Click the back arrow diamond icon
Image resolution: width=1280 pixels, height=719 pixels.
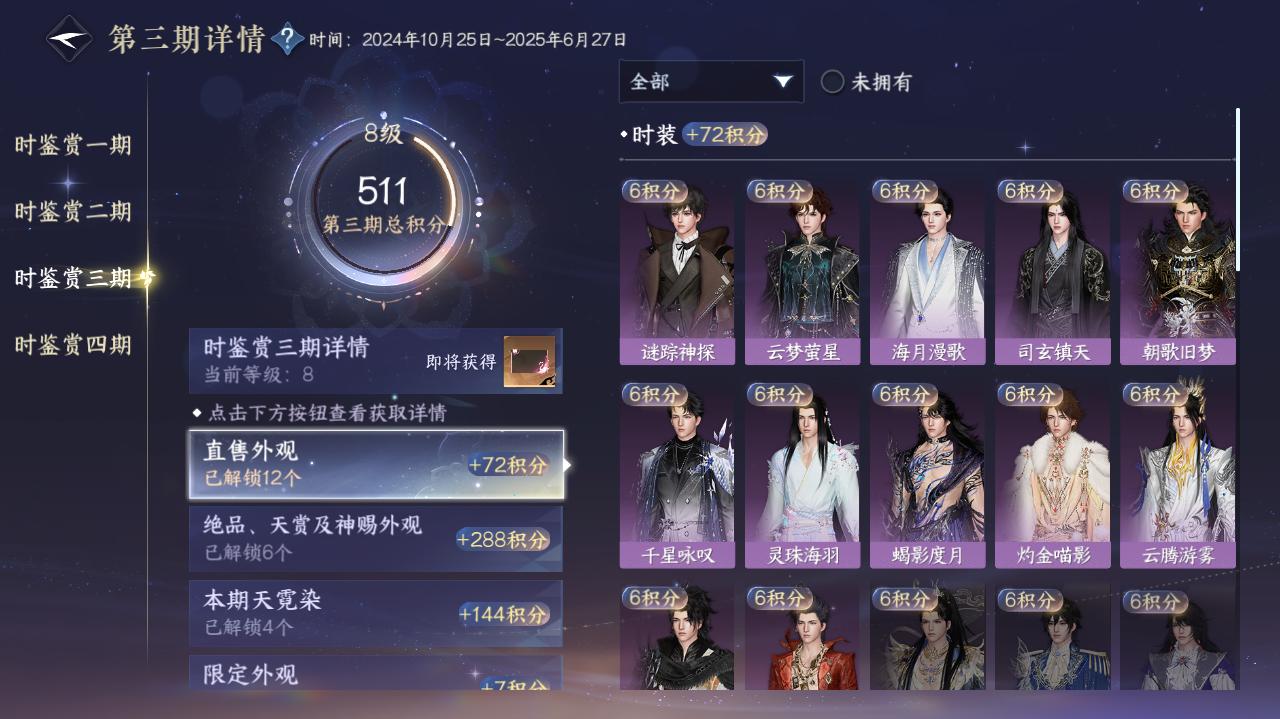(69, 39)
